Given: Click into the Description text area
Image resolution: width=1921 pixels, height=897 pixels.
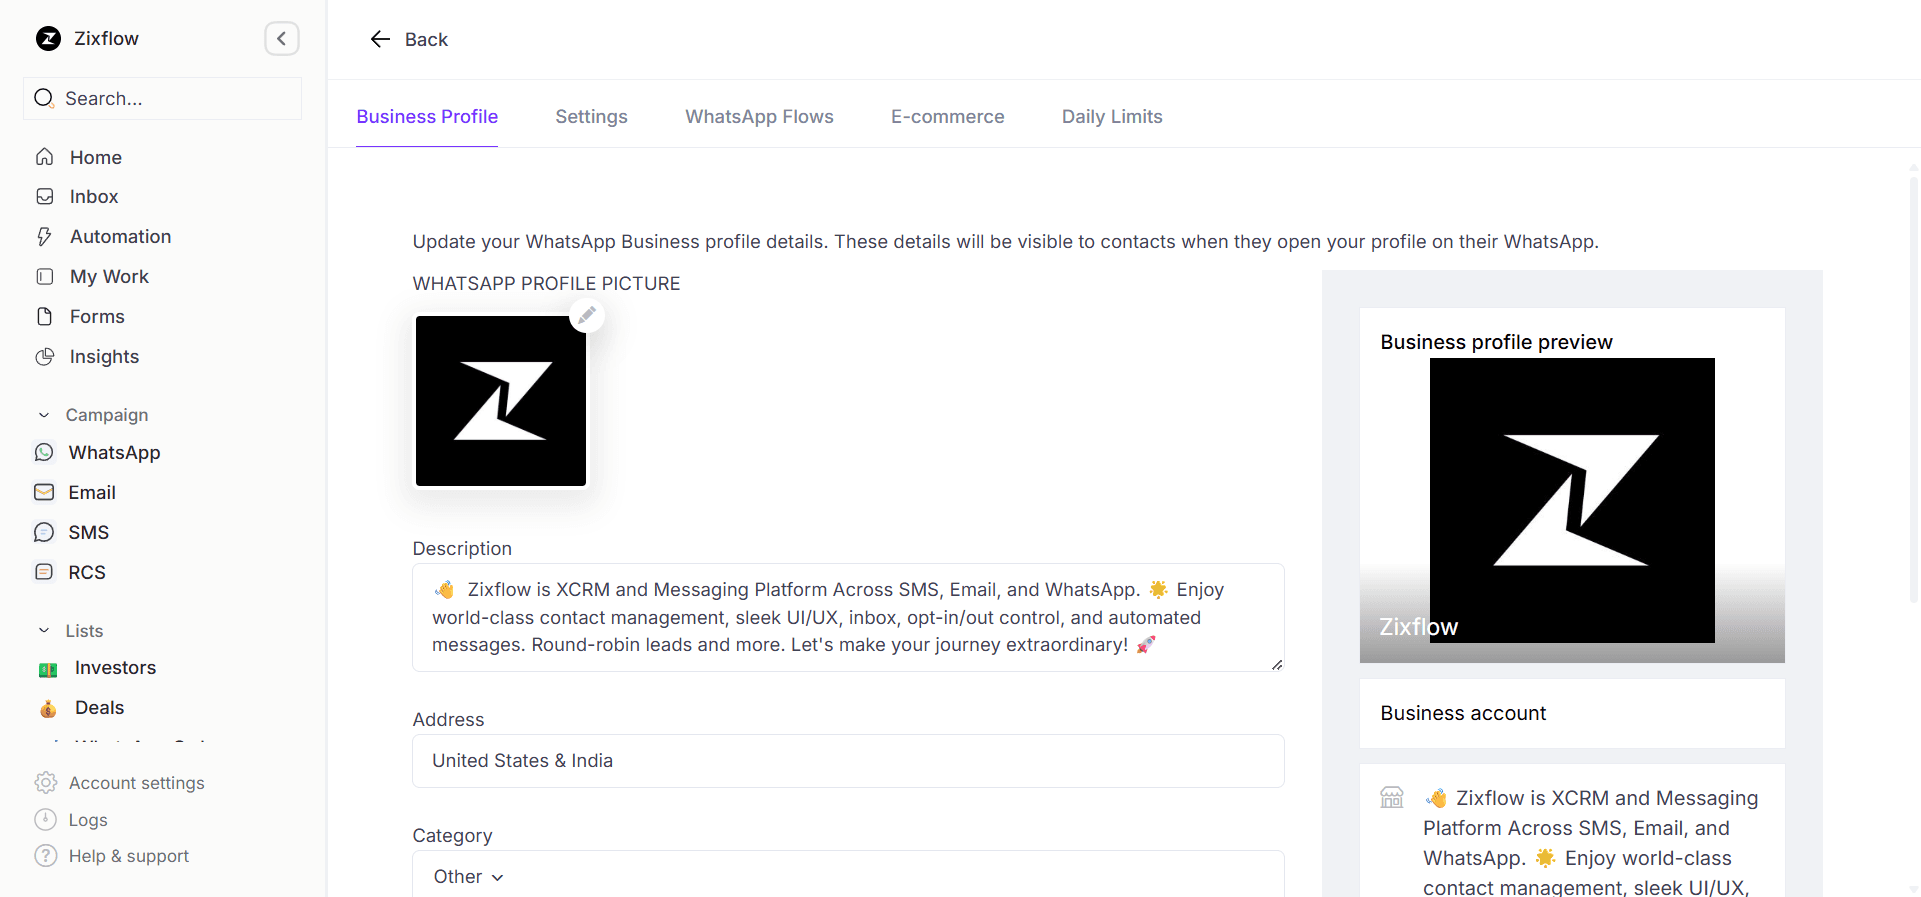Looking at the screenshot, I should pos(848,617).
